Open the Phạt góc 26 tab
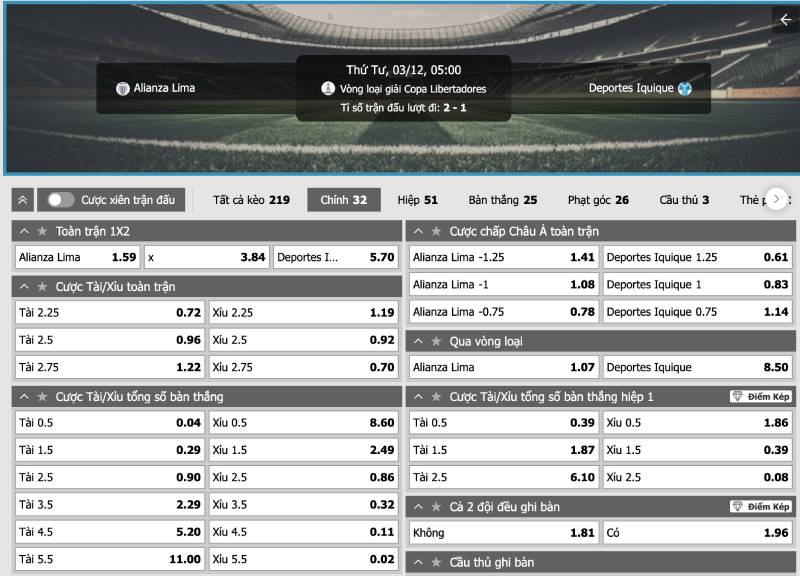The width and height of the screenshot is (800, 576). pyautogui.click(x=598, y=200)
